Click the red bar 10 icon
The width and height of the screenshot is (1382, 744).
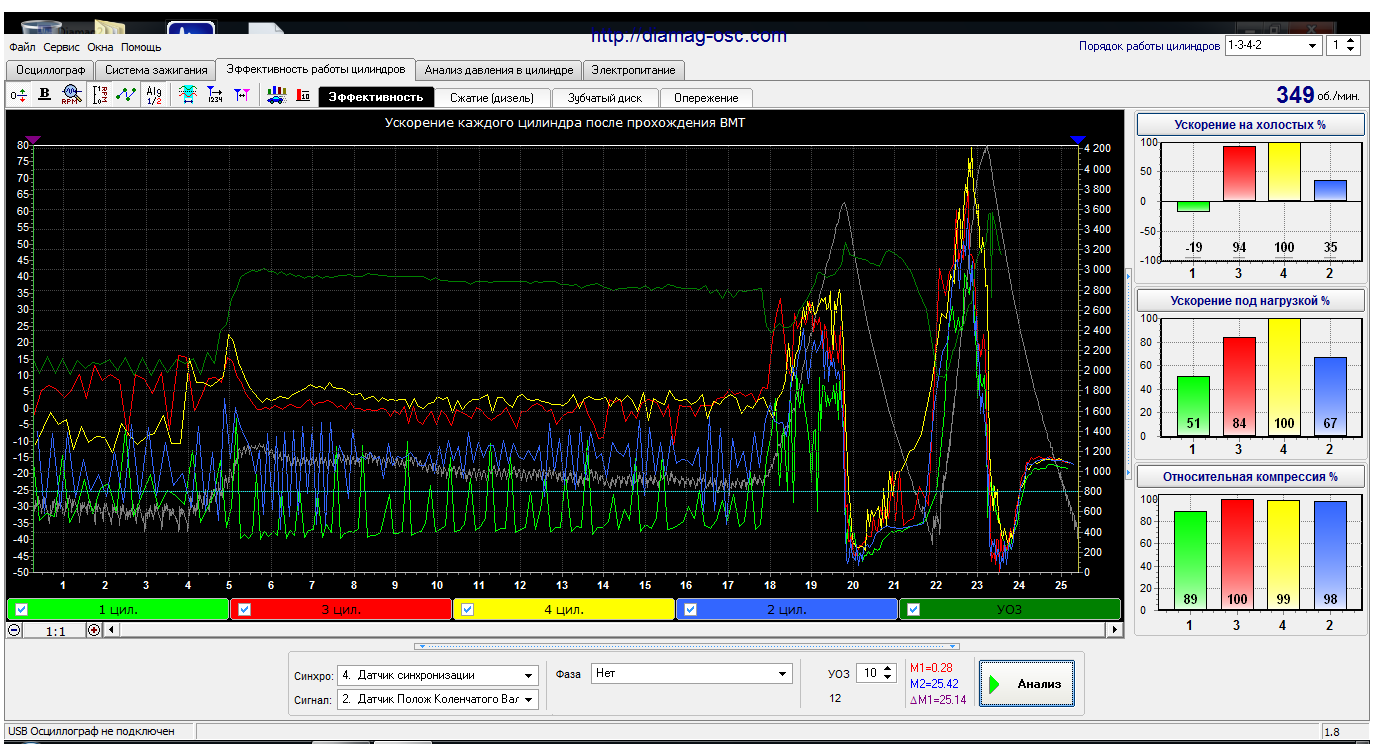[303, 95]
